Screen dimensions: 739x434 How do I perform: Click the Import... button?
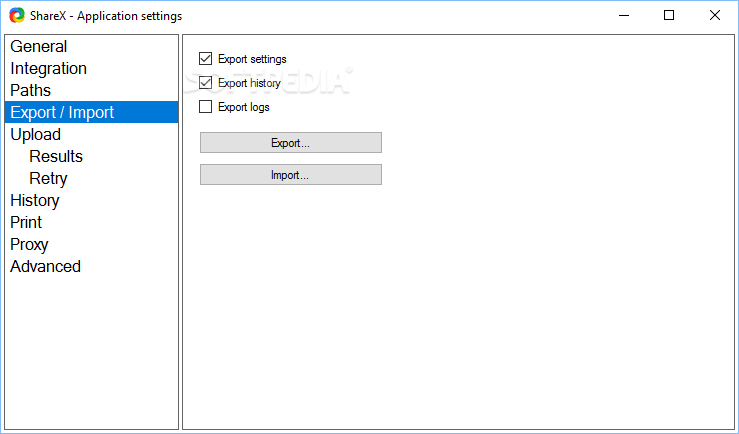[291, 175]
